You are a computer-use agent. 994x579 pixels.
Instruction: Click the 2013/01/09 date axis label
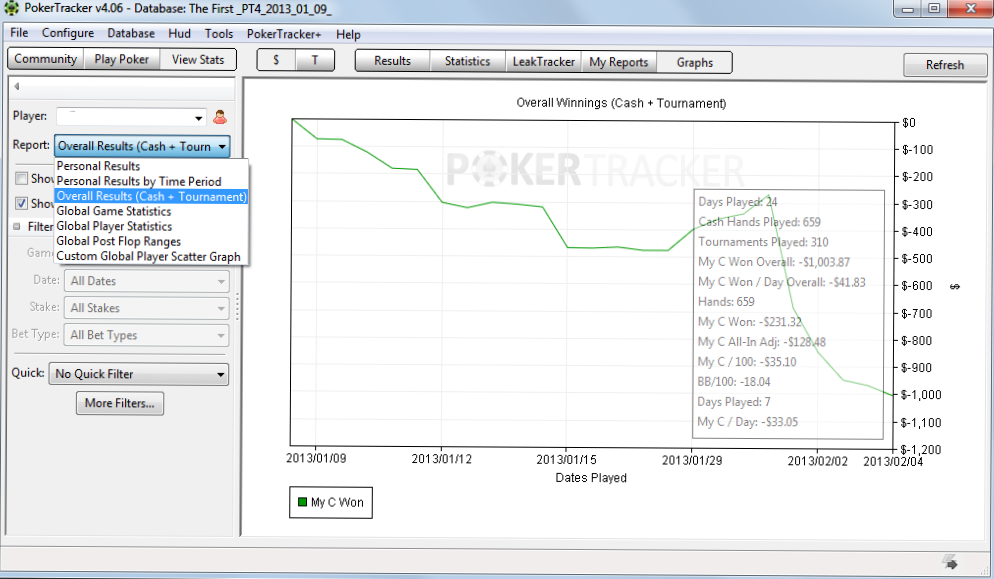pos(316,458)
